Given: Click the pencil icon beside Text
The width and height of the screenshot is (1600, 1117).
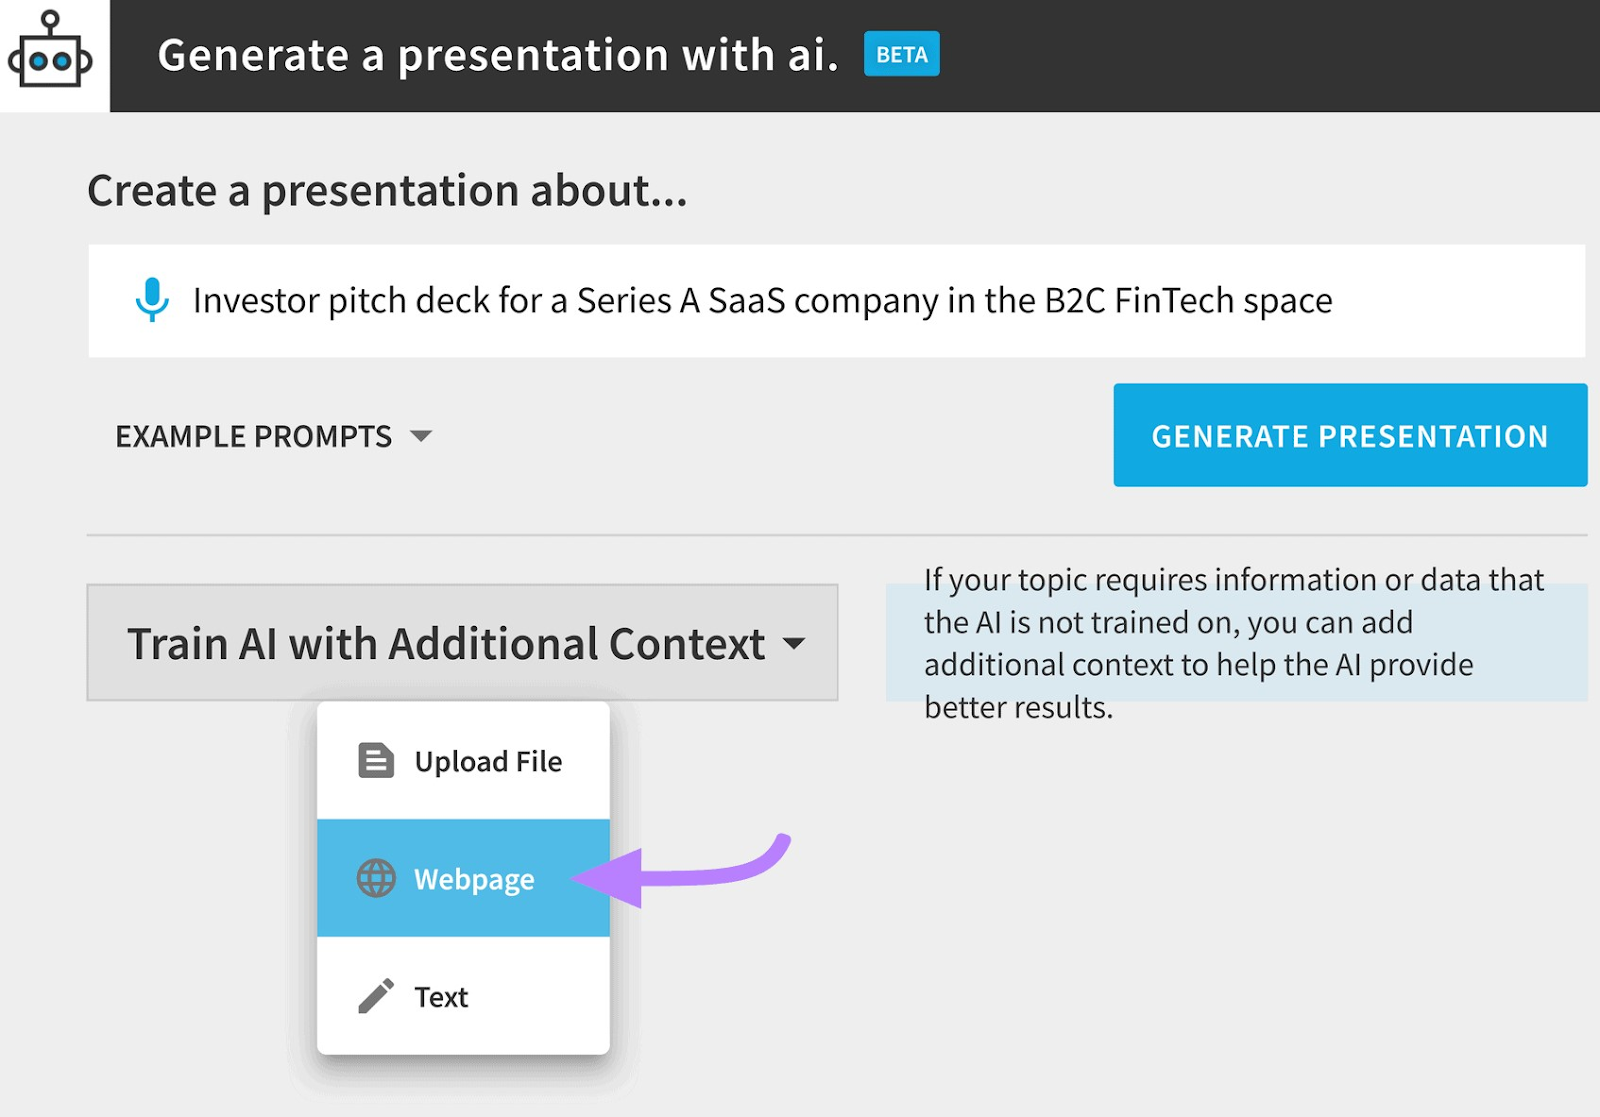Looking at the screenshot, I should (x=376, y=996).
